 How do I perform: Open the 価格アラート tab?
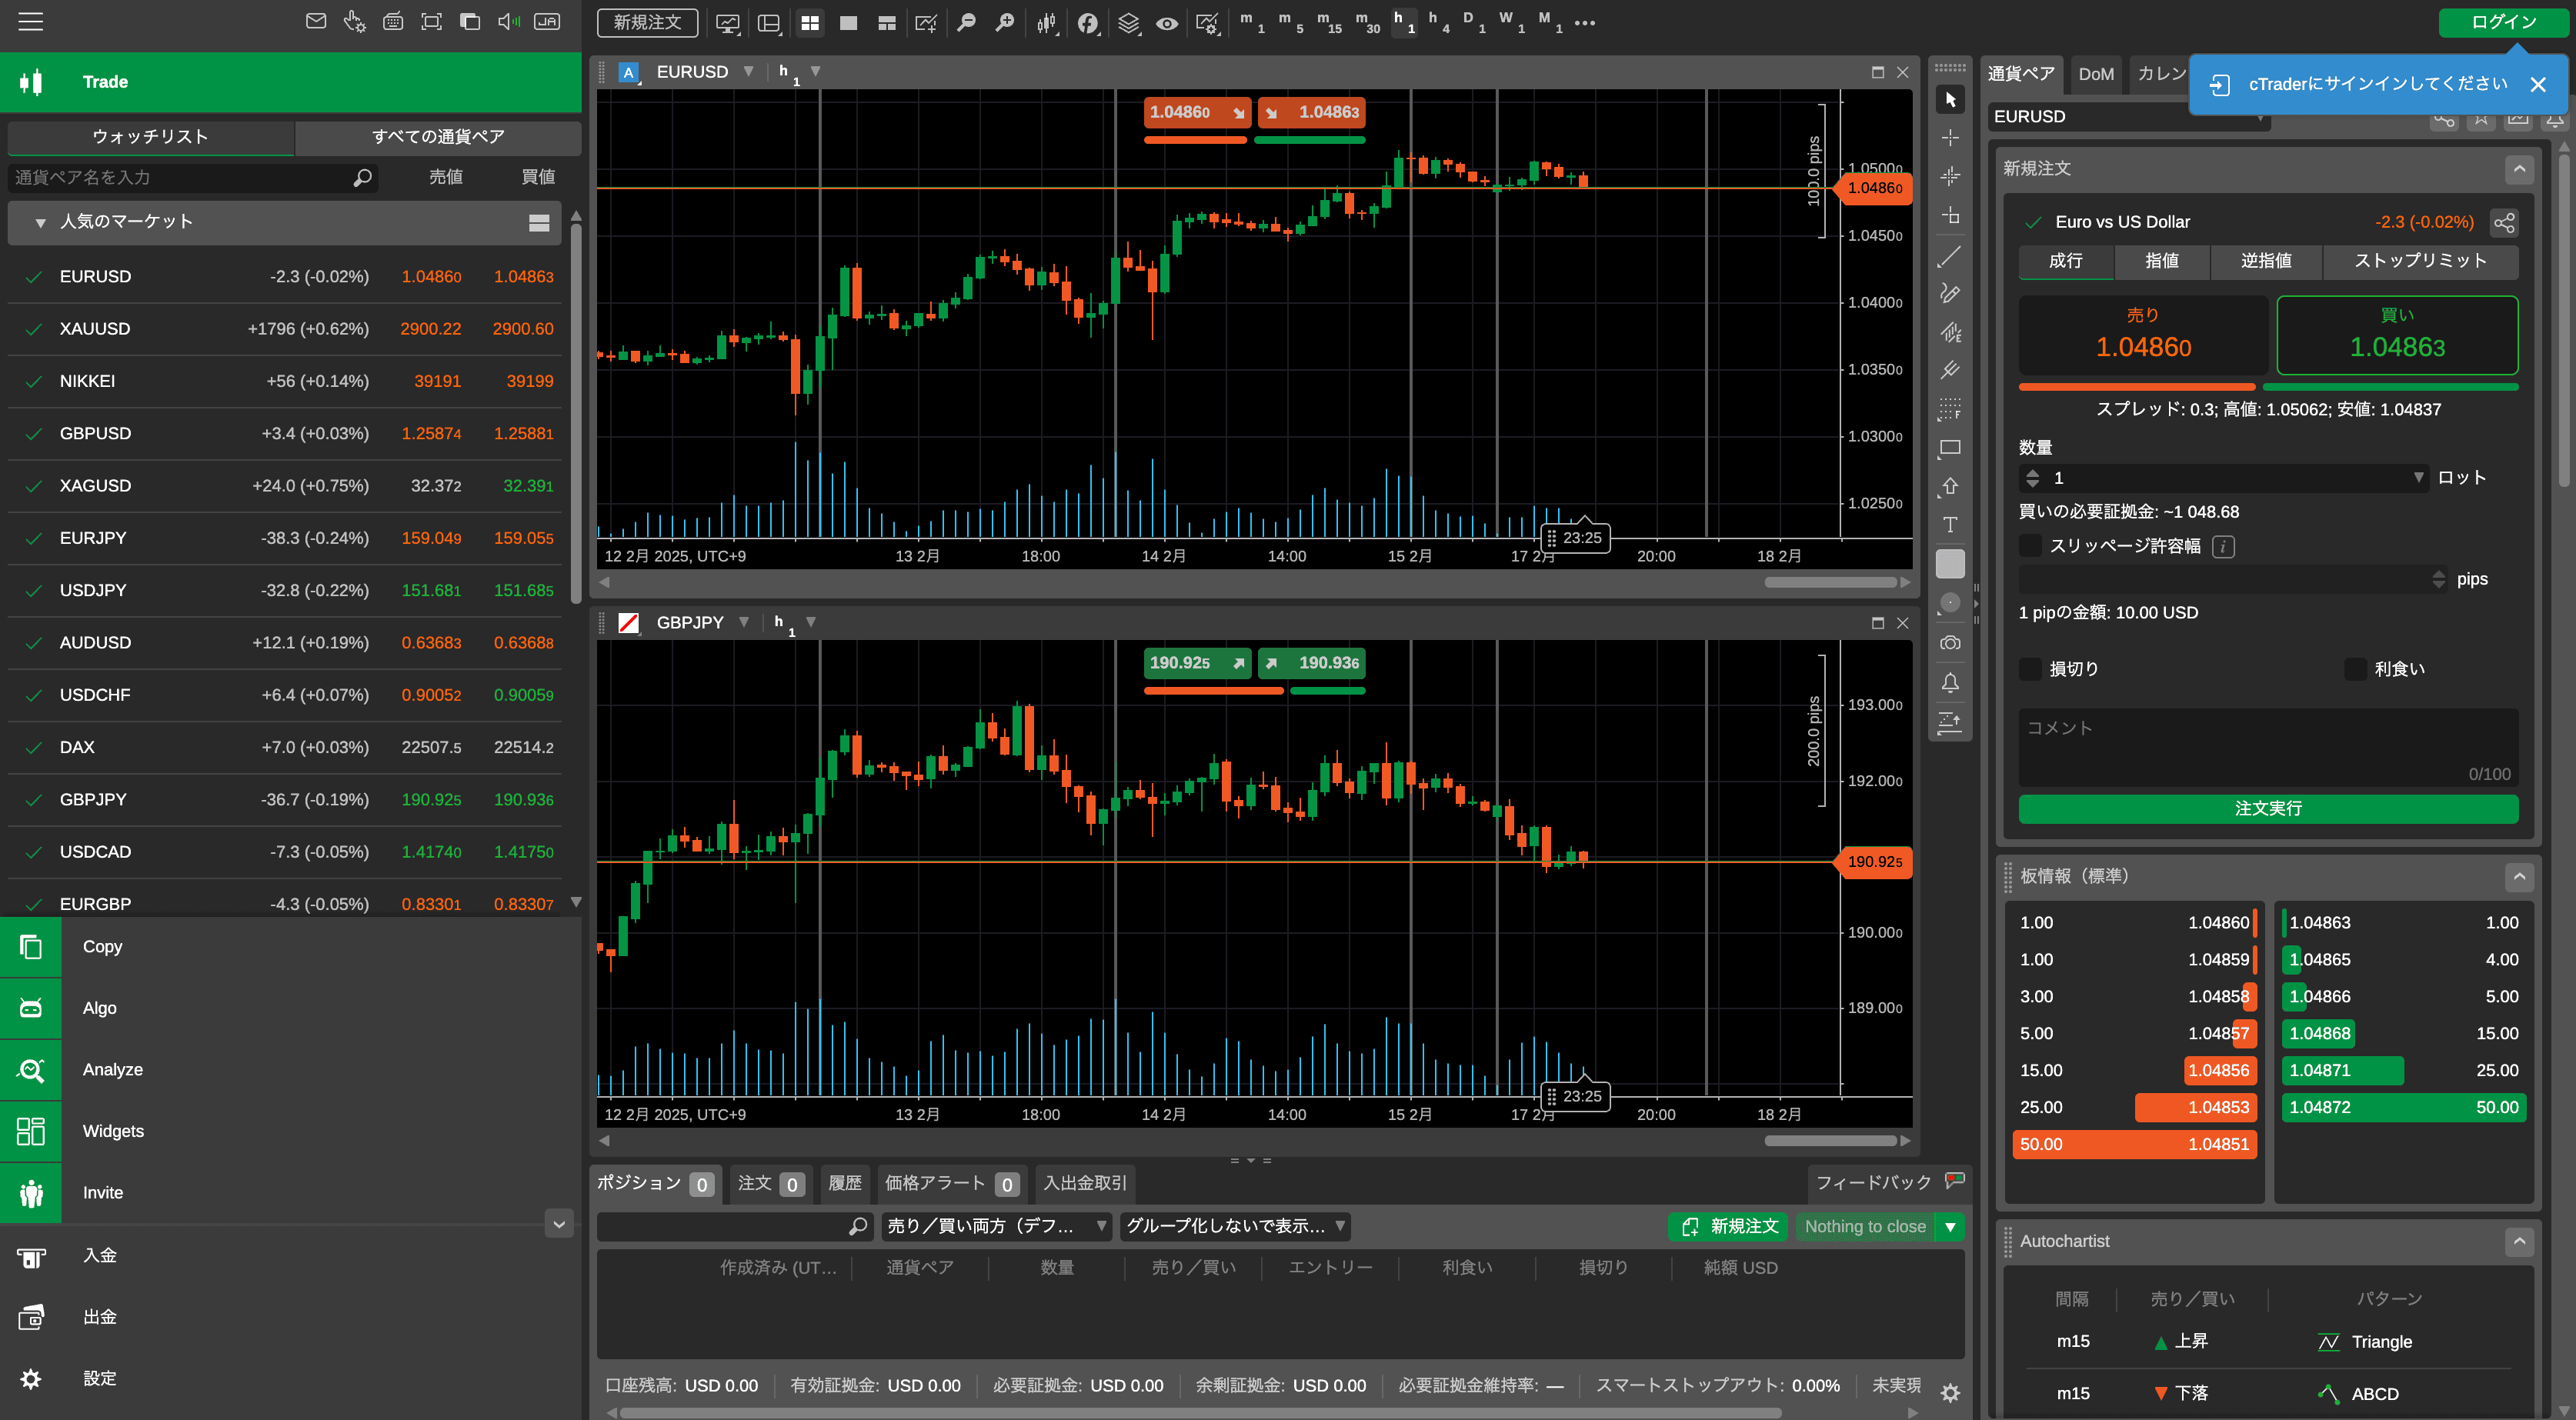pos(951,1183)
